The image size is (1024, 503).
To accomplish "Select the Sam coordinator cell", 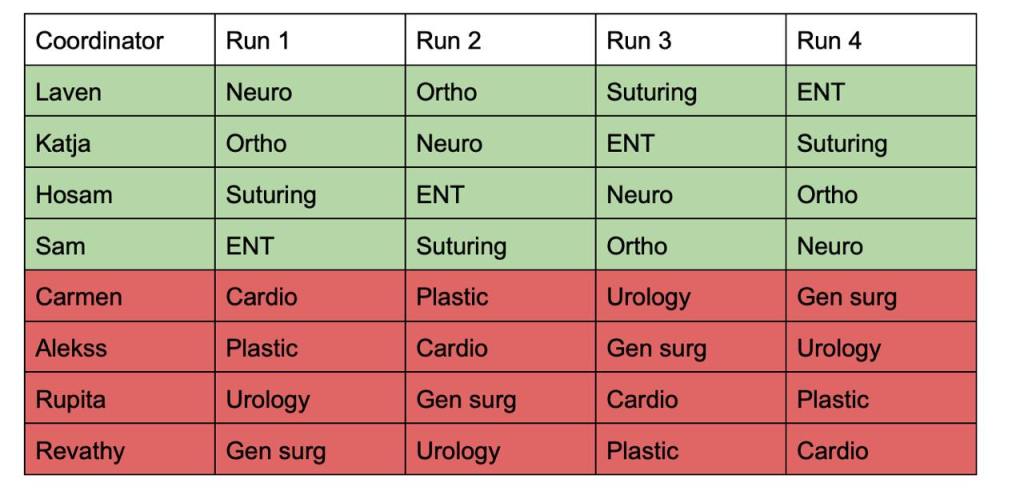I will coord(119,245).
